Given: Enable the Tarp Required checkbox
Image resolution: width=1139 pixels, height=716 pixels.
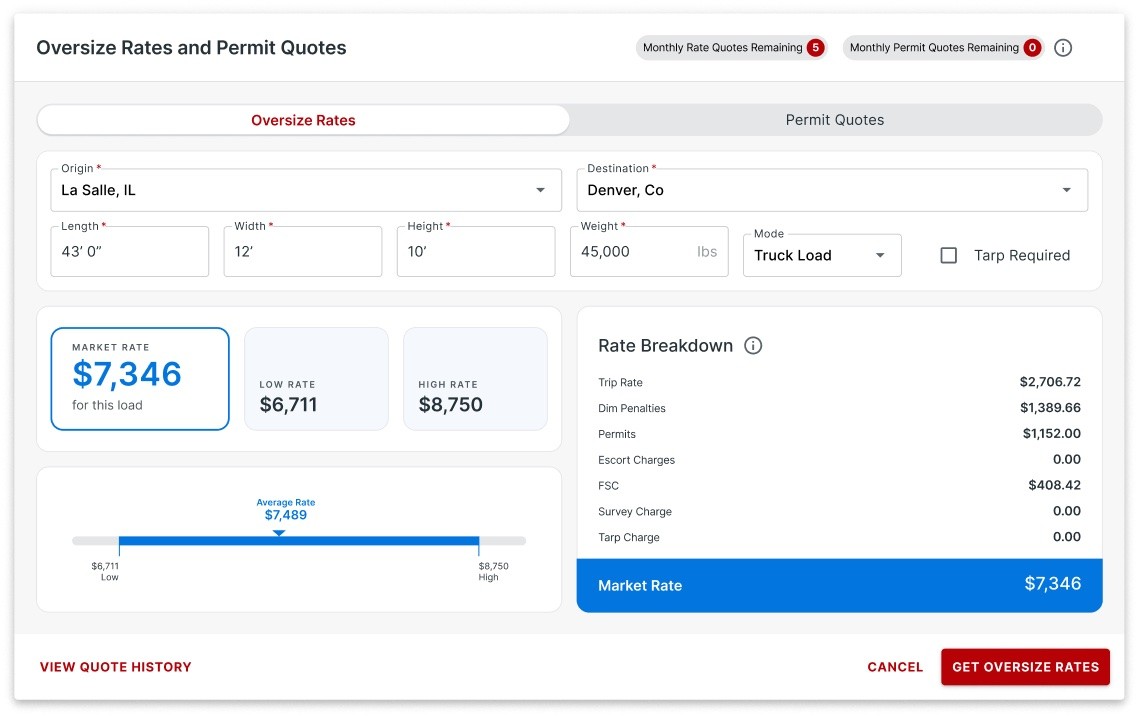Looking at the screenshot, I should (948, 255).
